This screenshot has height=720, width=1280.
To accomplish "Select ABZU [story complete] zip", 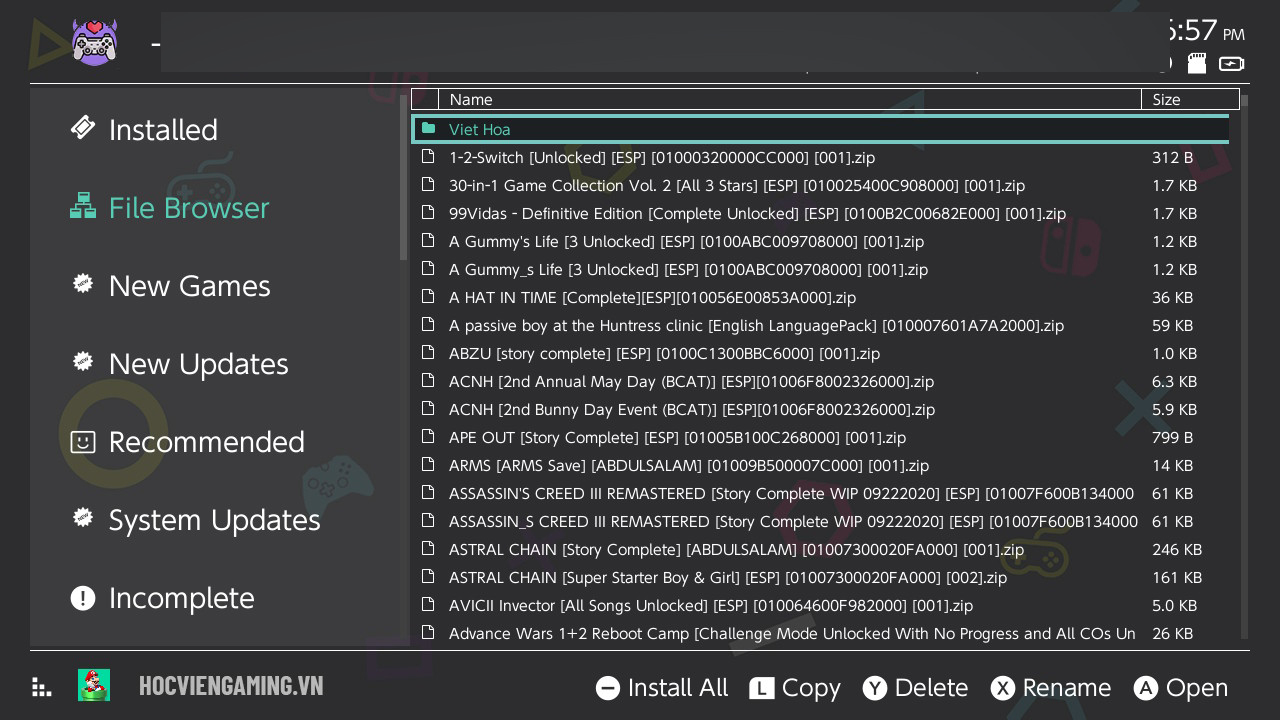I will (x=820, y=353).
